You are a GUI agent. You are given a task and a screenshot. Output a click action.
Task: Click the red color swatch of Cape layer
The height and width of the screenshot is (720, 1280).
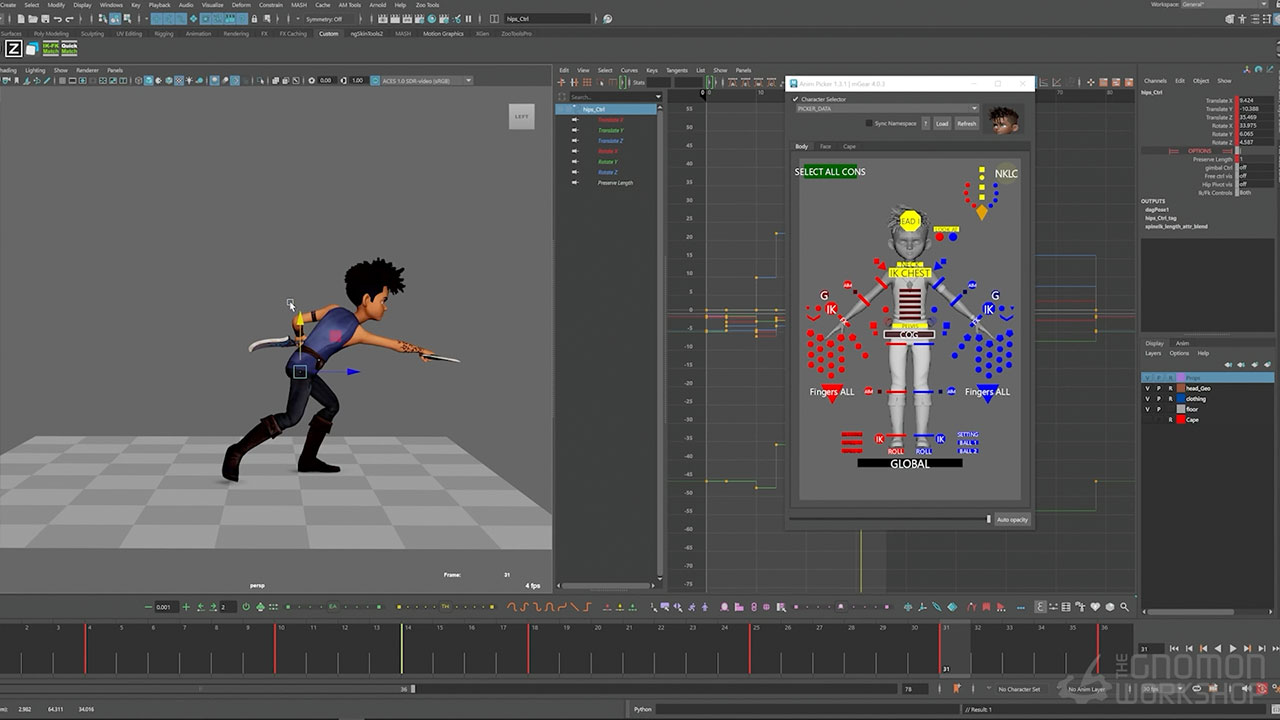(1180, 420)
